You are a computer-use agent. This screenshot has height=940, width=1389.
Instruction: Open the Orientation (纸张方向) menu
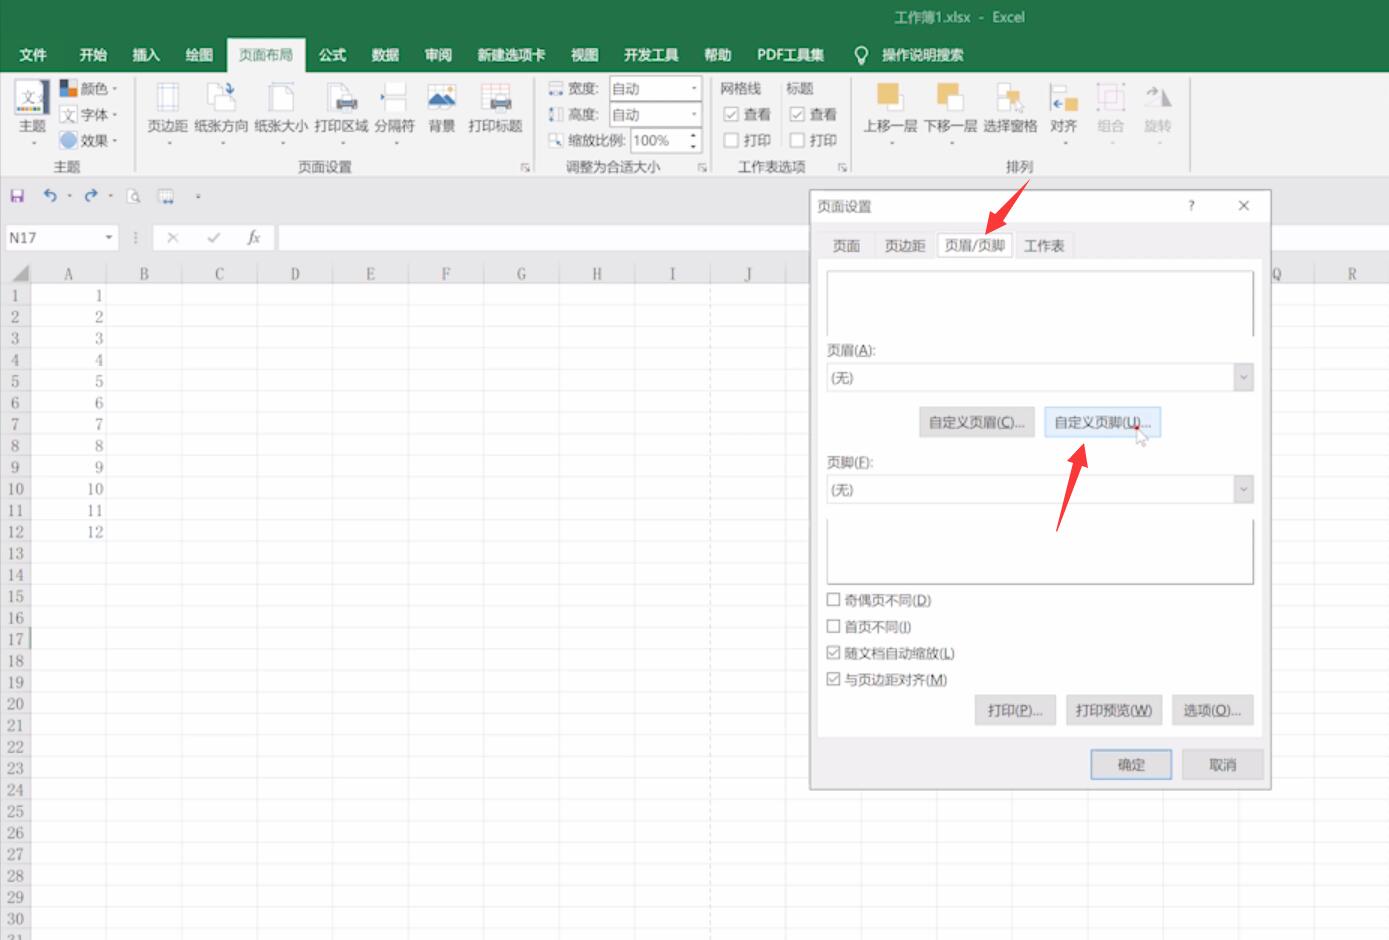[221, 112]
